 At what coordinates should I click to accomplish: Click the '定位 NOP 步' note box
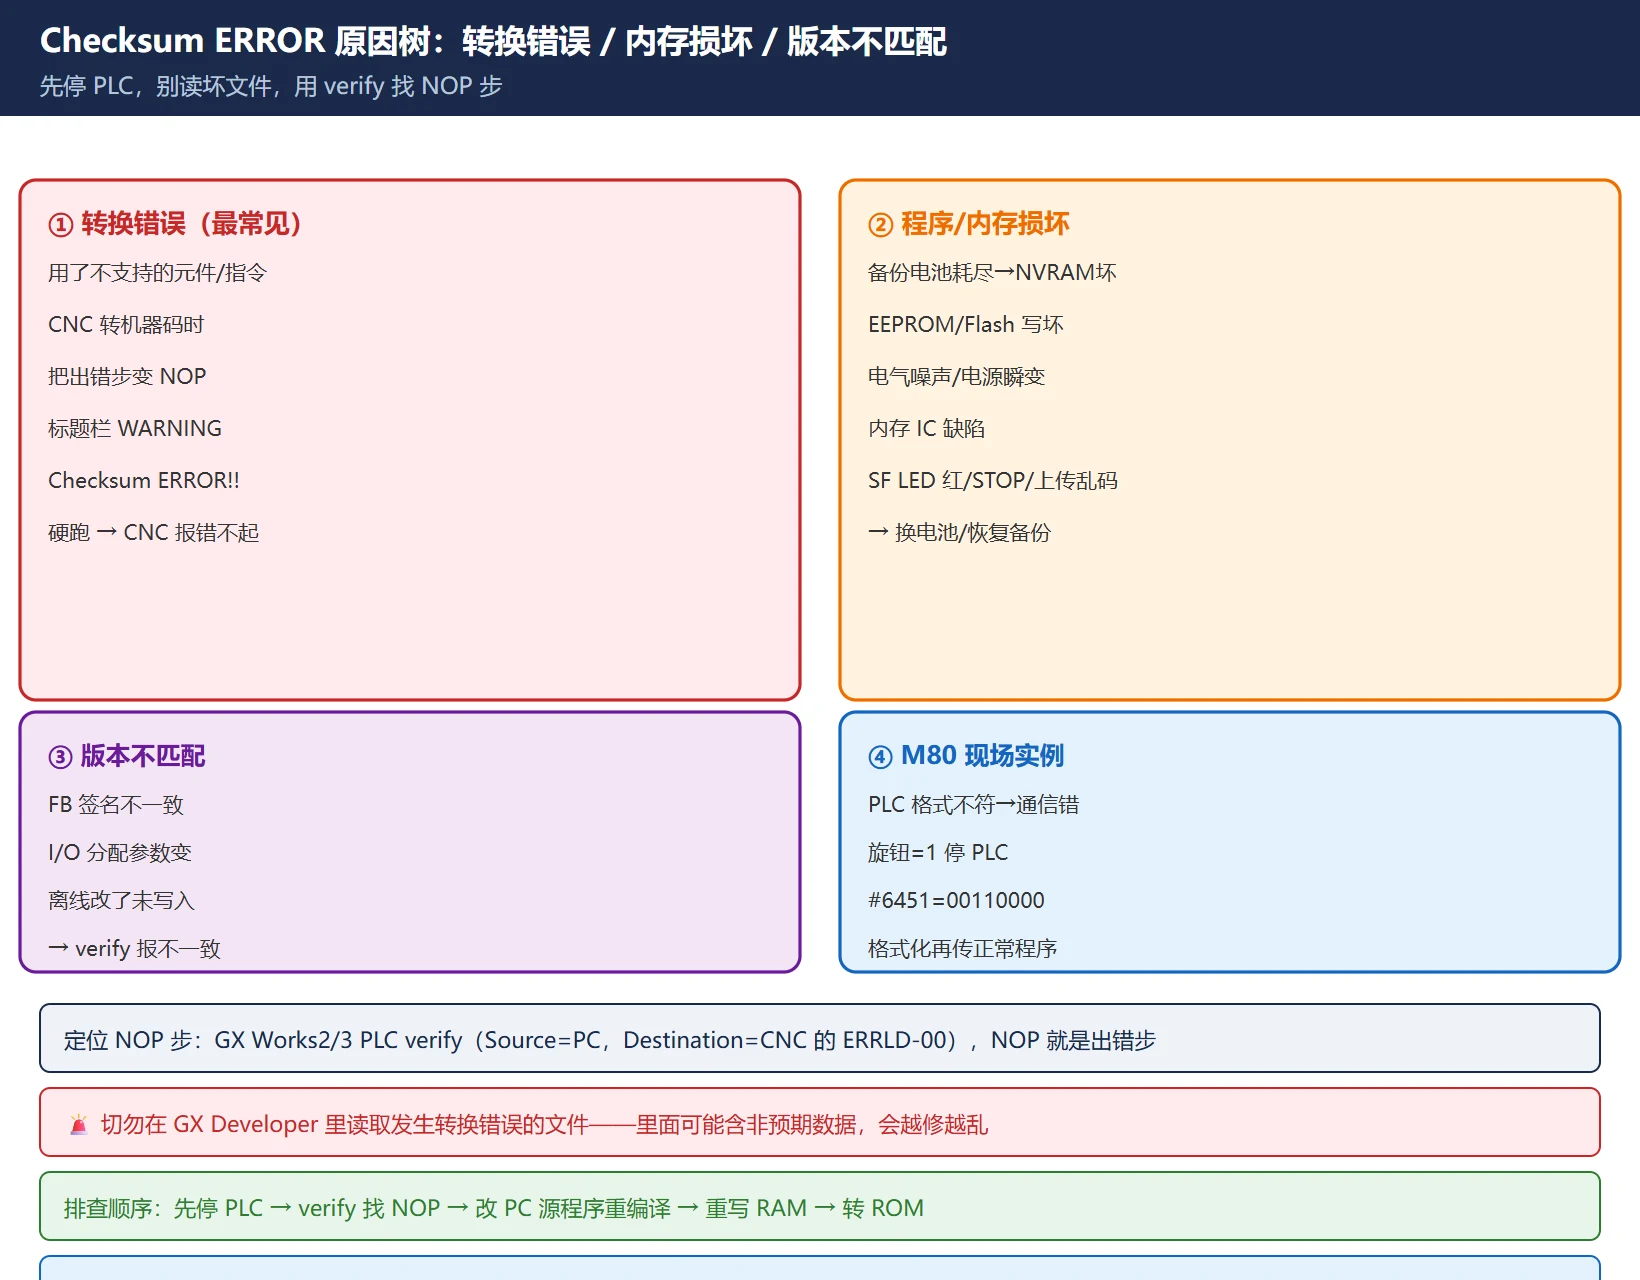click(x=820, y=1038)
